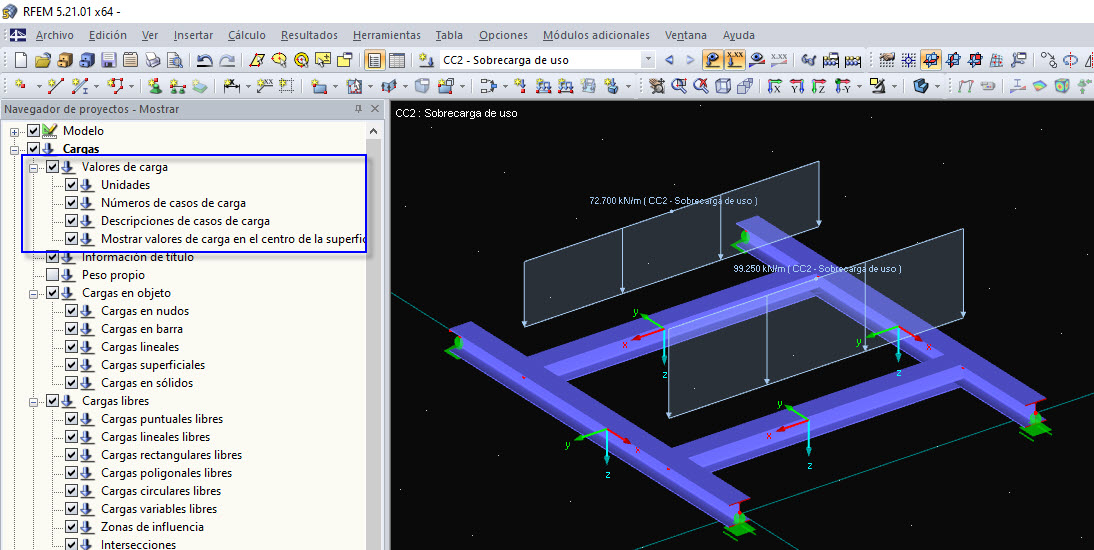Open the new node tool dropdown arrow
Viewport: 1094px width, 550px height.
coord(38,87)
